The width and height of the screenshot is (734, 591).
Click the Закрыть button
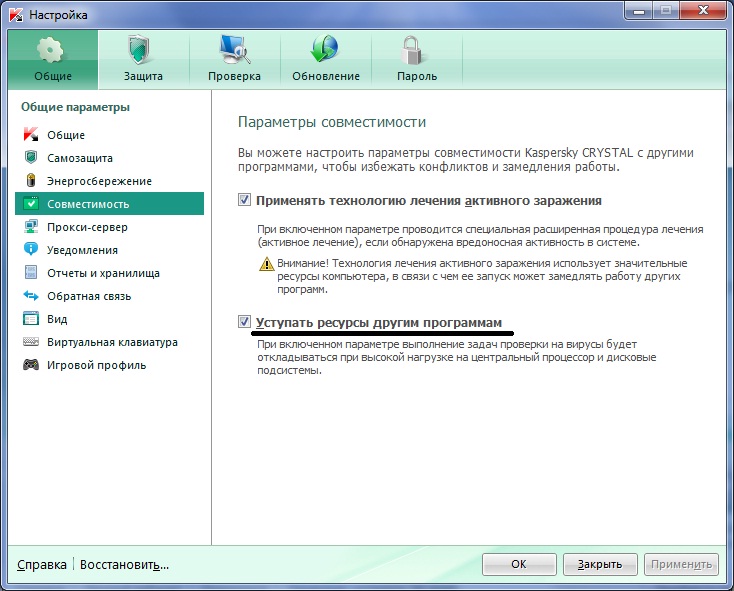tap(600, 564)
